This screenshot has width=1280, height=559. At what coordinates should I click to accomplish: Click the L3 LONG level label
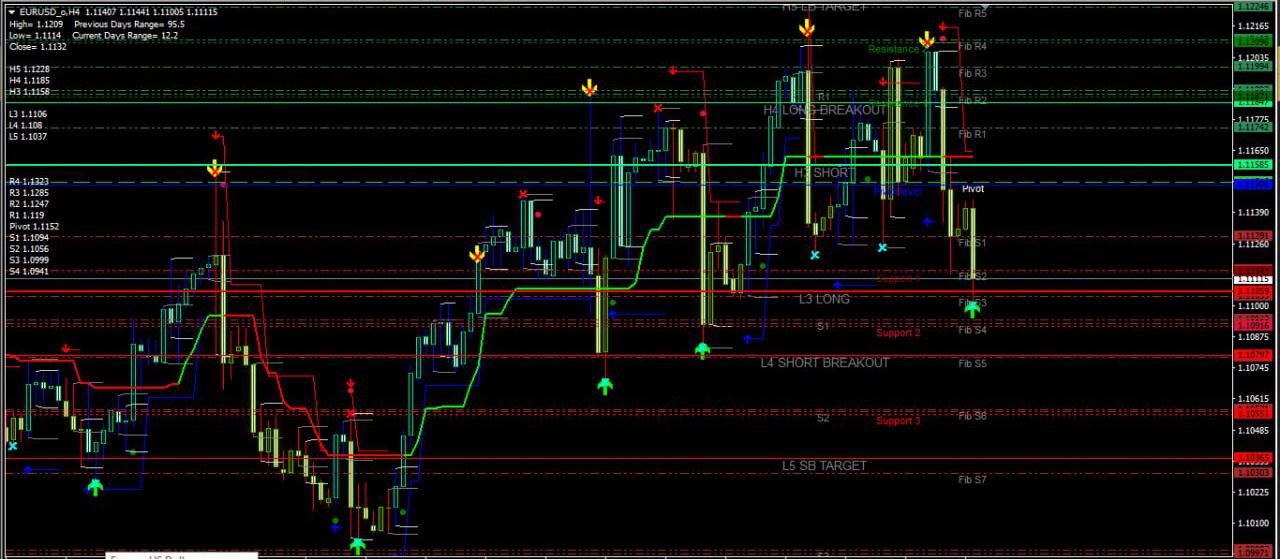[825, 299]
